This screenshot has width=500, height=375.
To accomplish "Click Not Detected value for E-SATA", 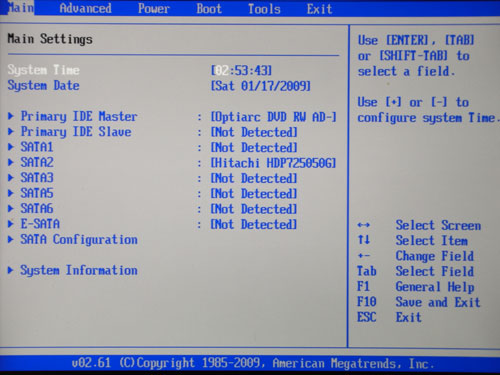I will (x=254, y=224).
